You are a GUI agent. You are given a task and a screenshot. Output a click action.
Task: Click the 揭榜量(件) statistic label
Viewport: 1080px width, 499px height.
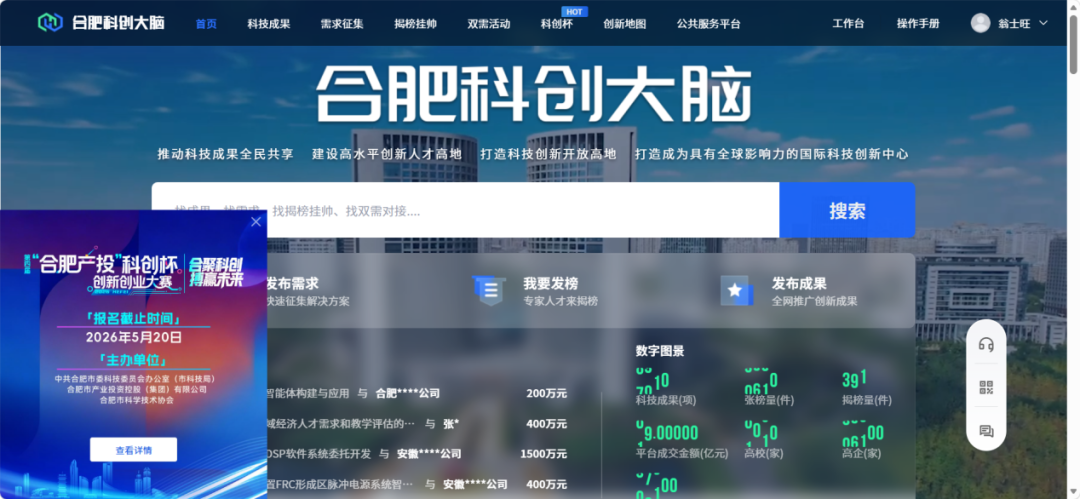866,400
